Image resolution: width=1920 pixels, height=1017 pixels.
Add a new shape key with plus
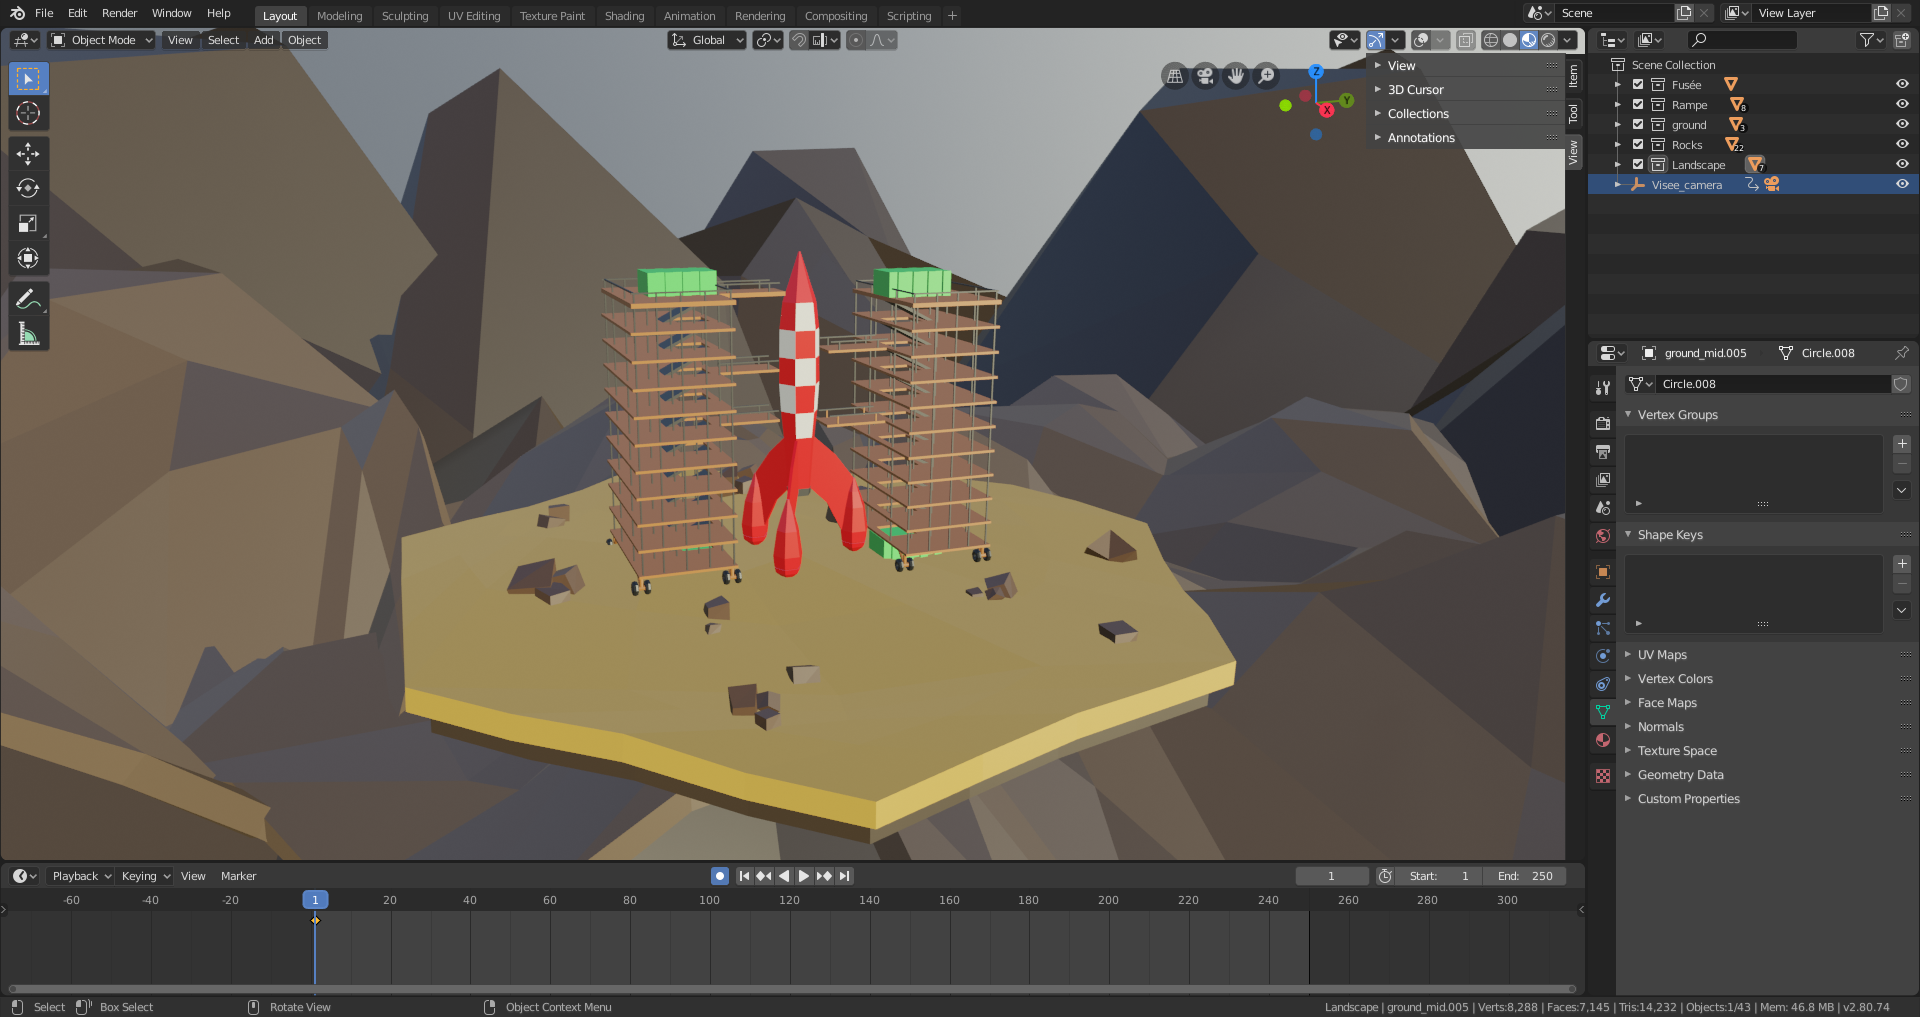point(1902,564)
